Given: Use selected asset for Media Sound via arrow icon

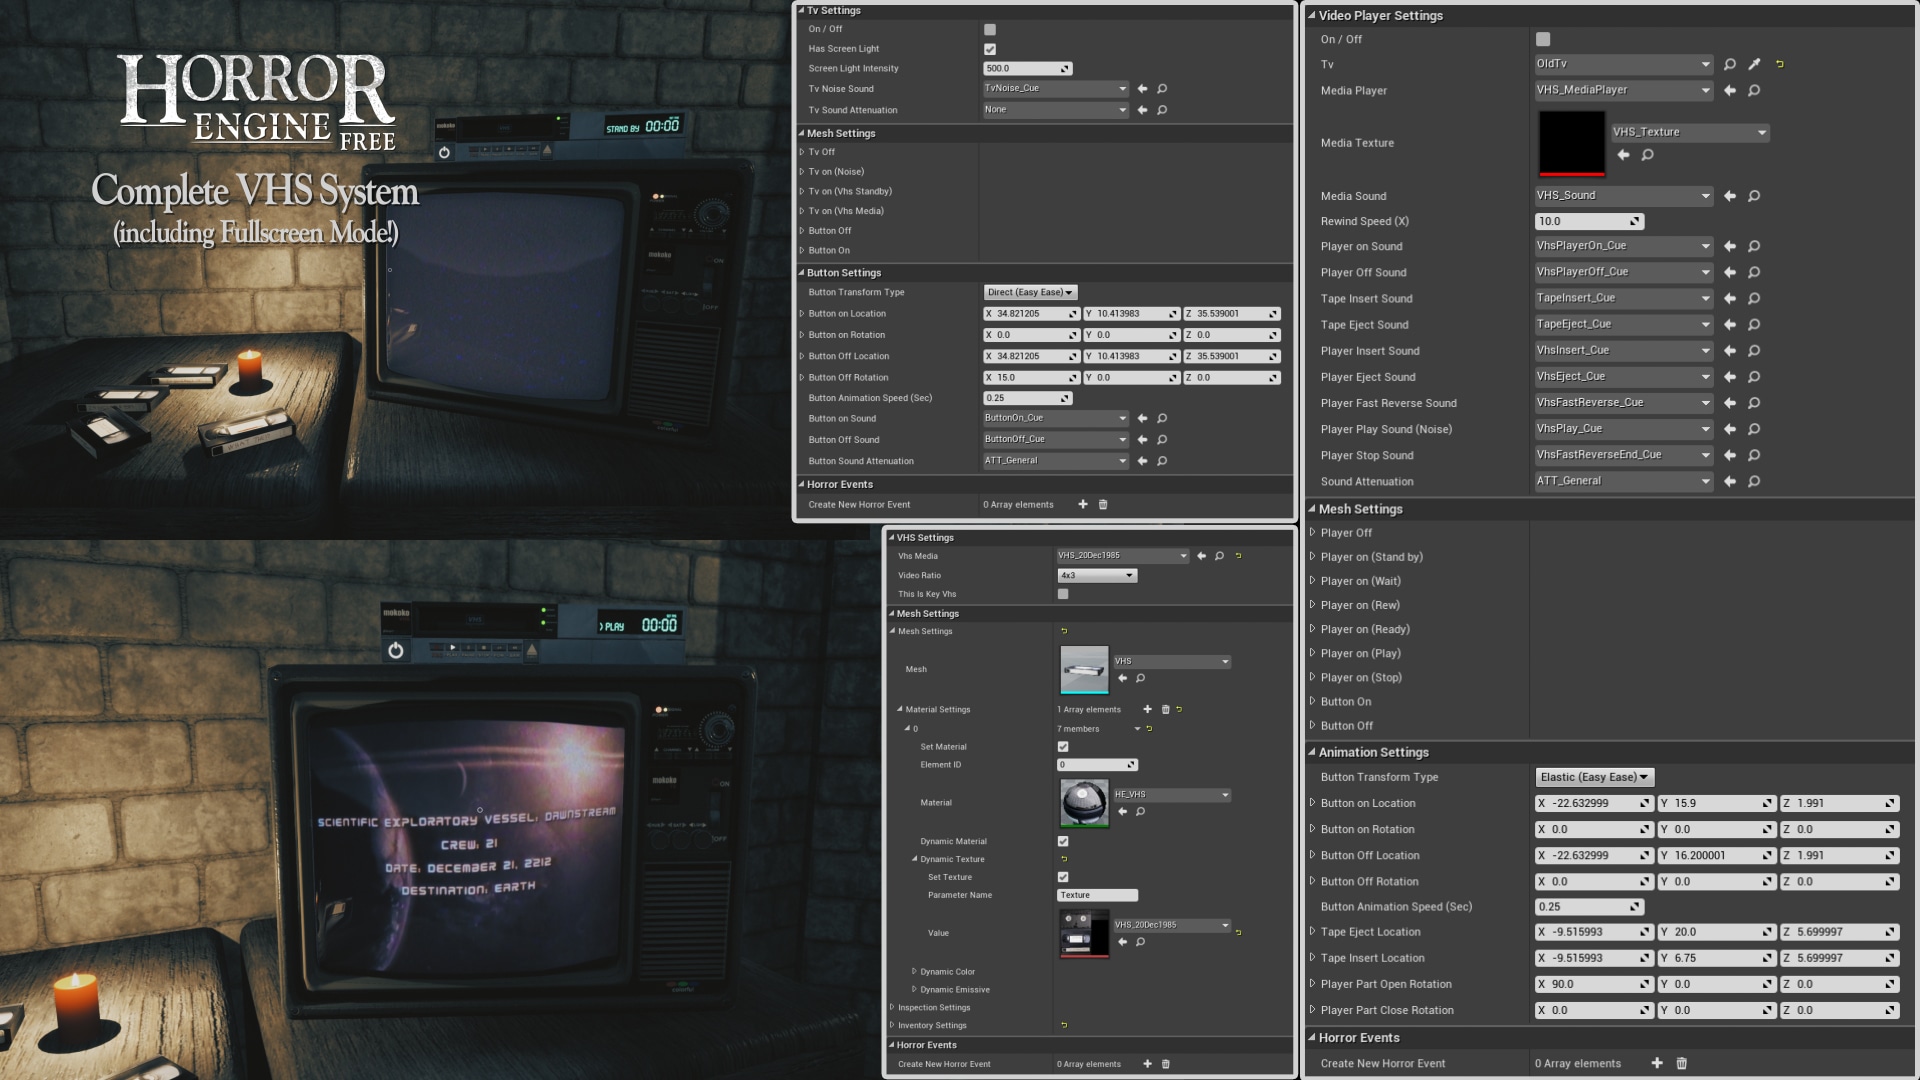Looking at the screenshot, I should pos(1729,196).
